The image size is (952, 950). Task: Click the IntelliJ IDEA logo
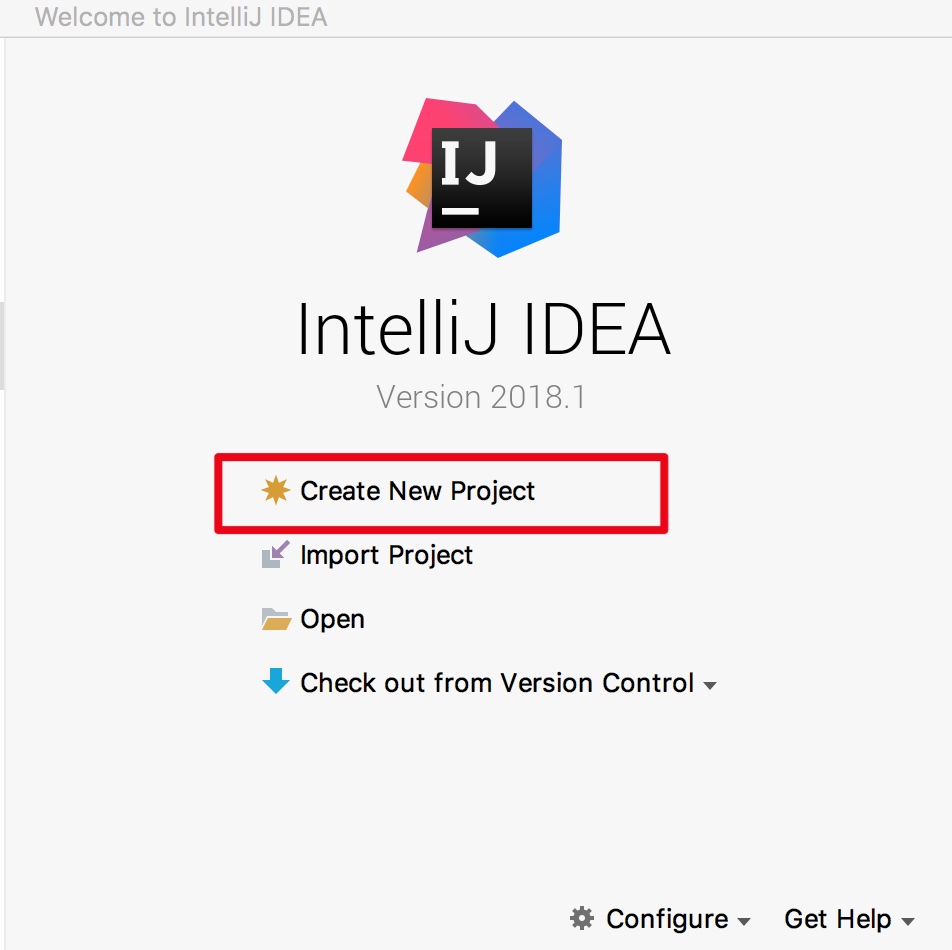[x=482, y=178]
